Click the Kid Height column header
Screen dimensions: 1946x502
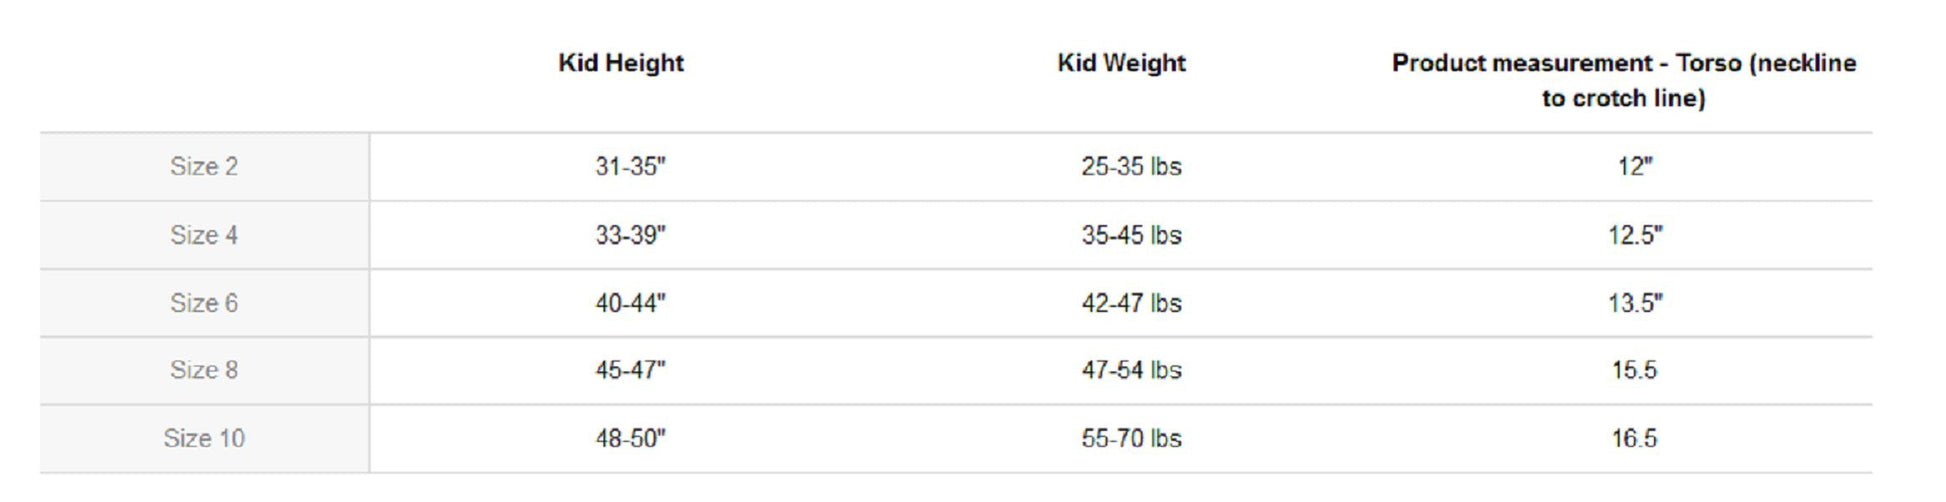(621, 63)
